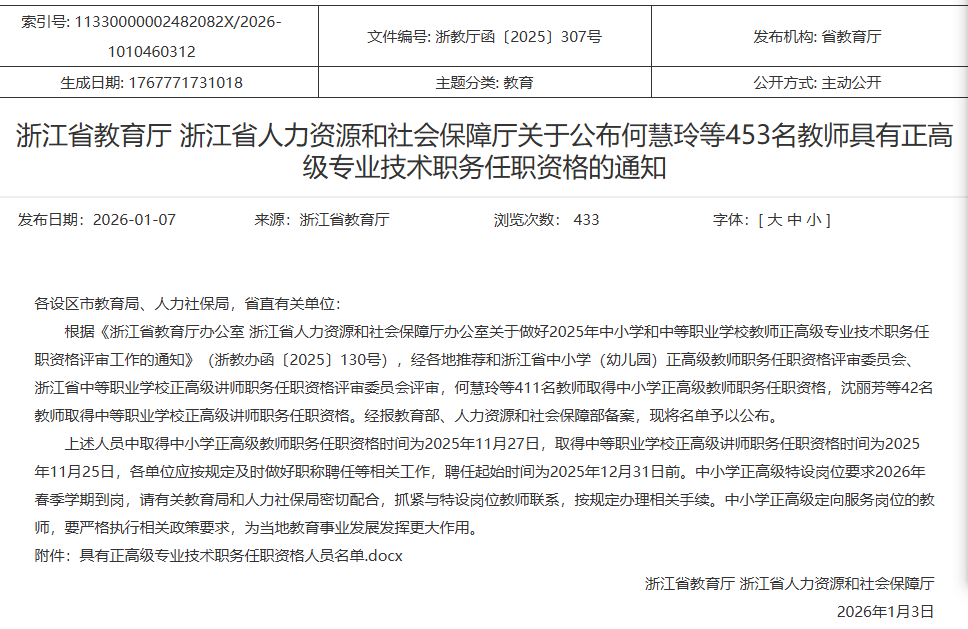Select the document number 浙教厅函〔2025〕307号
This screenshot has height=629, width=968.
coord(519,36)
